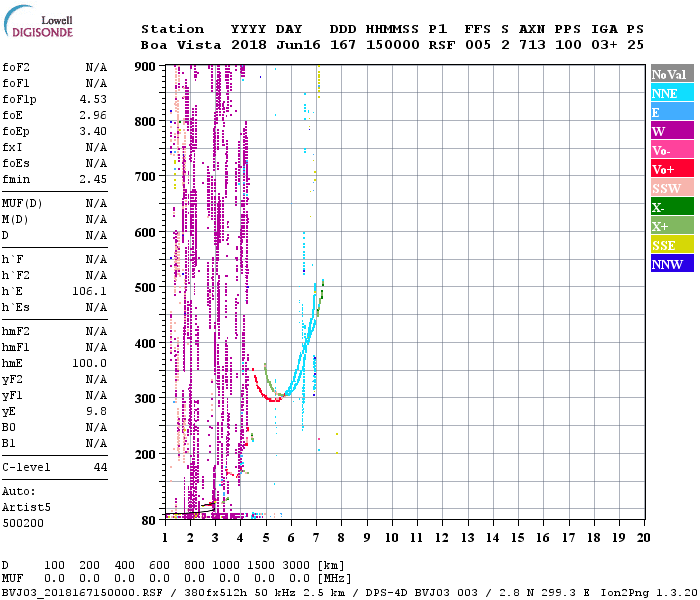The image size is (700, 600).
Task: Select the NoVal gray legend swatch
Action: 672,74
